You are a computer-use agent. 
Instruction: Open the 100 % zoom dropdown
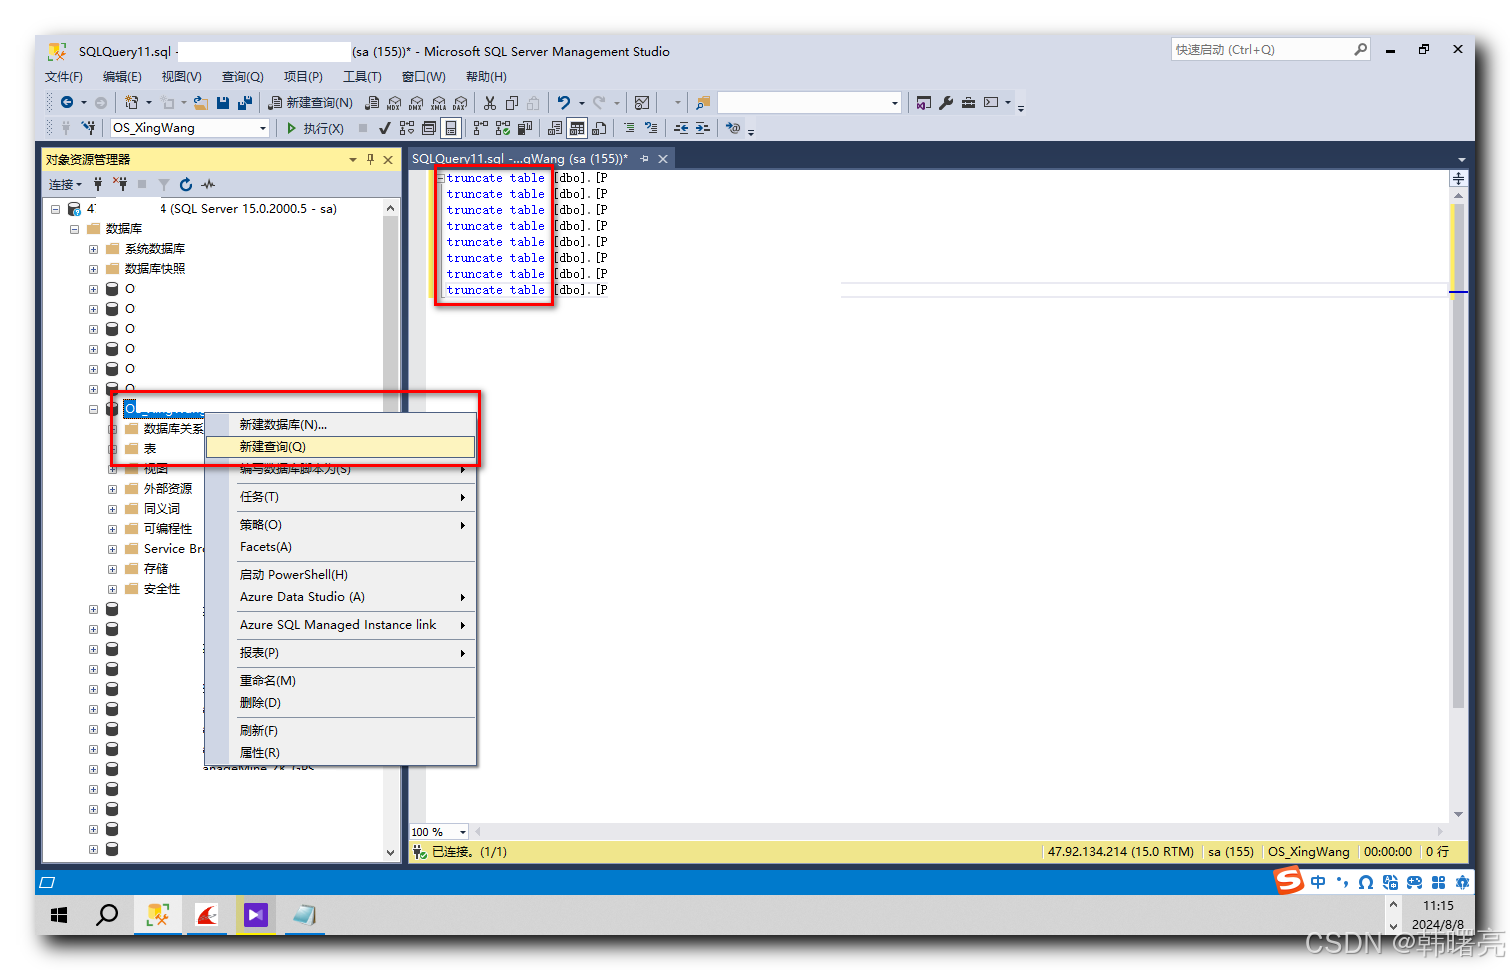(x=462, y=832)
